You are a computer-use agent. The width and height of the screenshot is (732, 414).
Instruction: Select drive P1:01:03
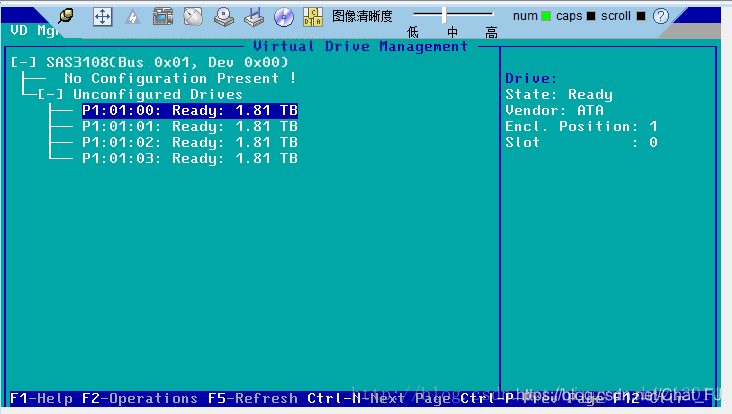click(x=190, y=158)
